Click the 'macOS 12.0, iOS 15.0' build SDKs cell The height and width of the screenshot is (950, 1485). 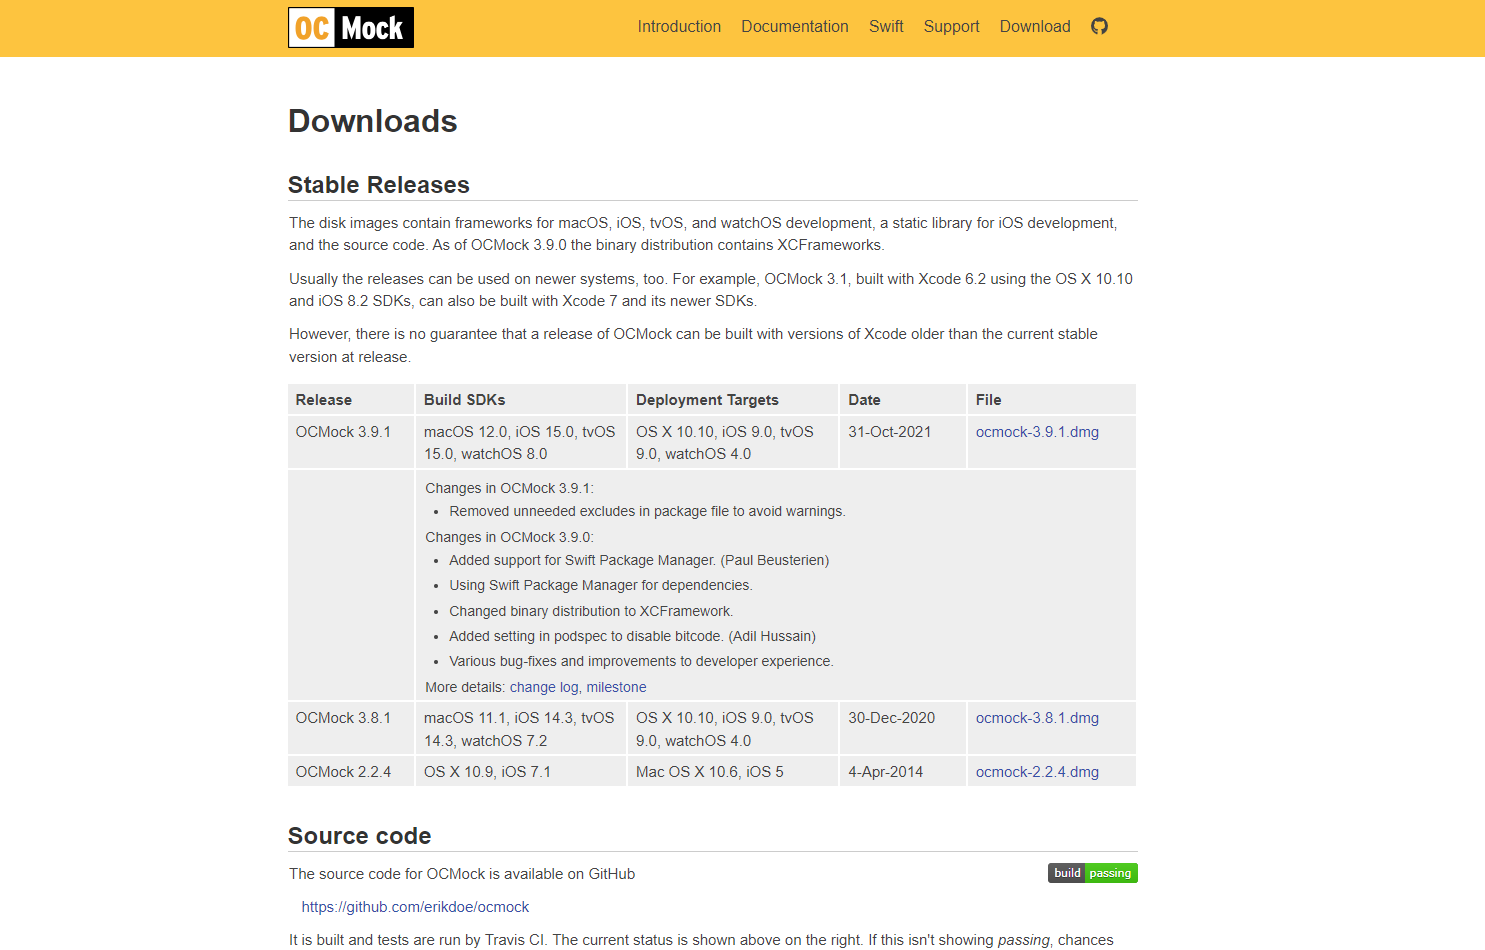pos(521,442)
